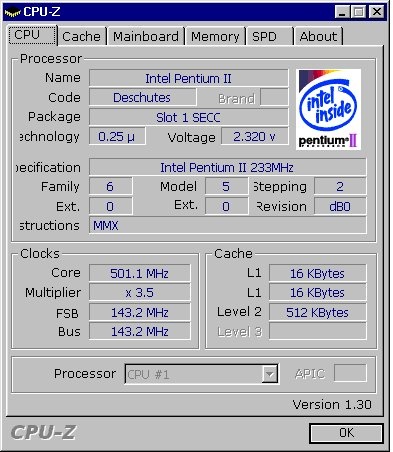393x452 pixels.
Task: Open the About tab
Action: tap(318, 36)
